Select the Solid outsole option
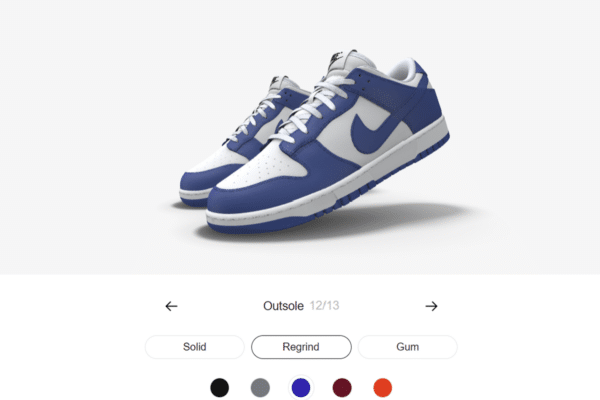 [x=194, y=347]
